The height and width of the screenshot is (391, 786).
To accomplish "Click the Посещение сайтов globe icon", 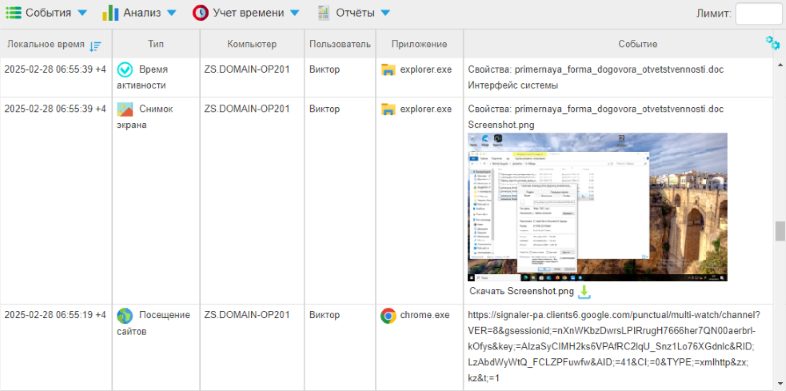I will click(x=125, y=316).
